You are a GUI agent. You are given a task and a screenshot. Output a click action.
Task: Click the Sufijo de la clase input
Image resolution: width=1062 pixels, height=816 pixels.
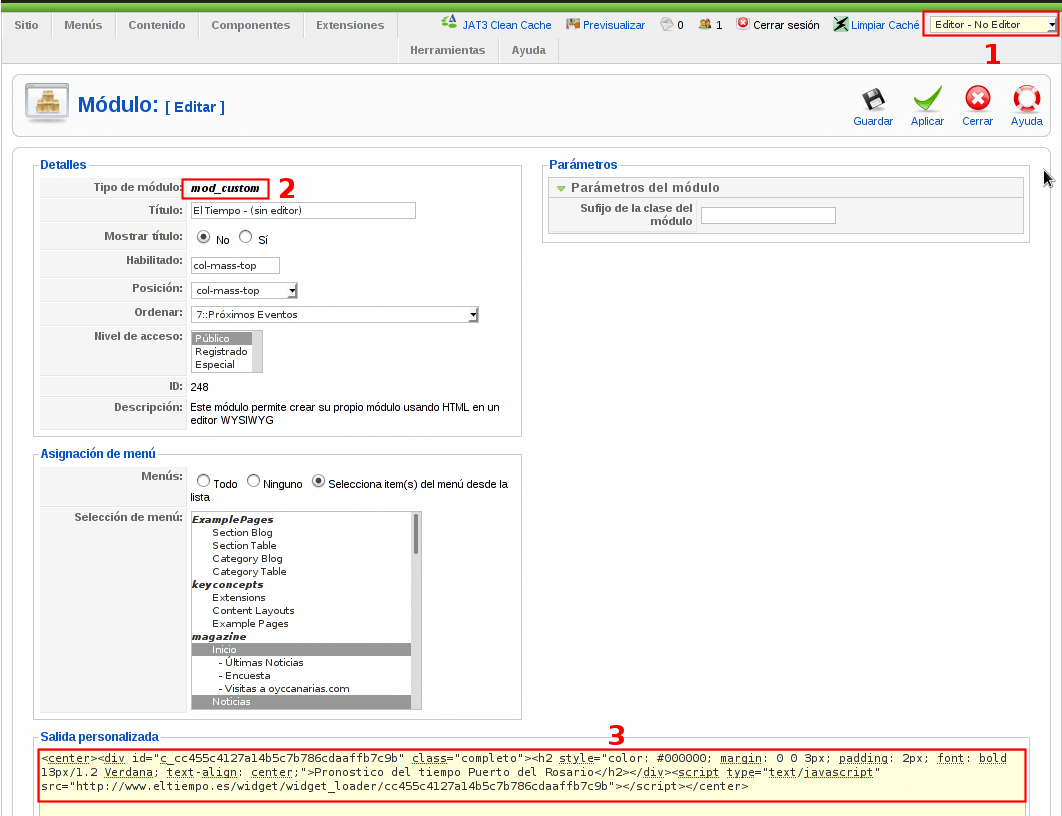pyautogui.click(x=768, y=215)
